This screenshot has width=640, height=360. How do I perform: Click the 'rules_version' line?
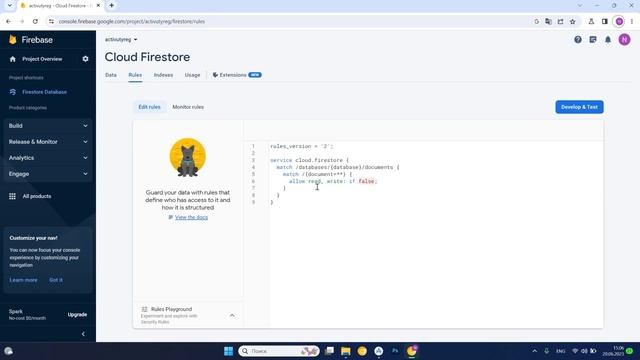pyautogui.click(x=302, y=147)
